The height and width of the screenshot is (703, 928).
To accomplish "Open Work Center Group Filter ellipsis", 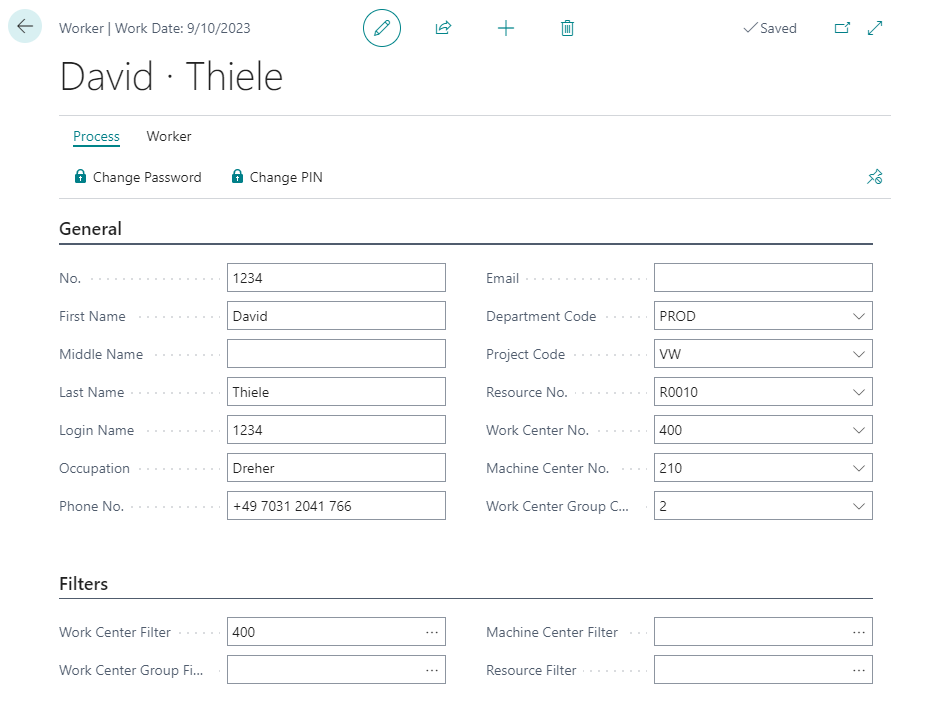I will [432, 670].
